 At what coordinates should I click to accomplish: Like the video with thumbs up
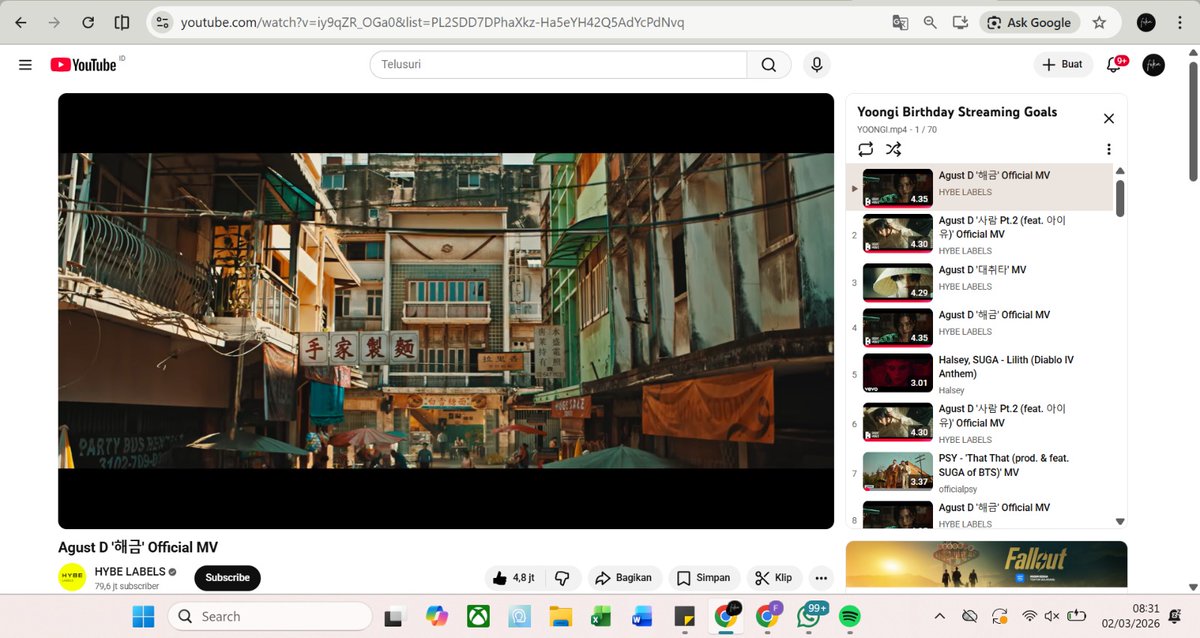pyautogui.click(x=514, y=578)
